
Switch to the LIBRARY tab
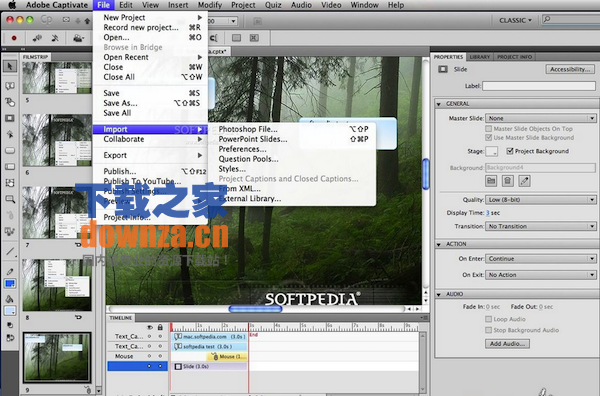point(480,57)
